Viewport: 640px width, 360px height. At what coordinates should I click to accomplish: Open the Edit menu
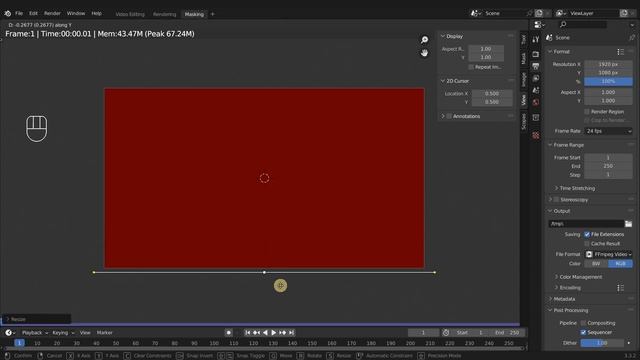[x=33, y=13]
